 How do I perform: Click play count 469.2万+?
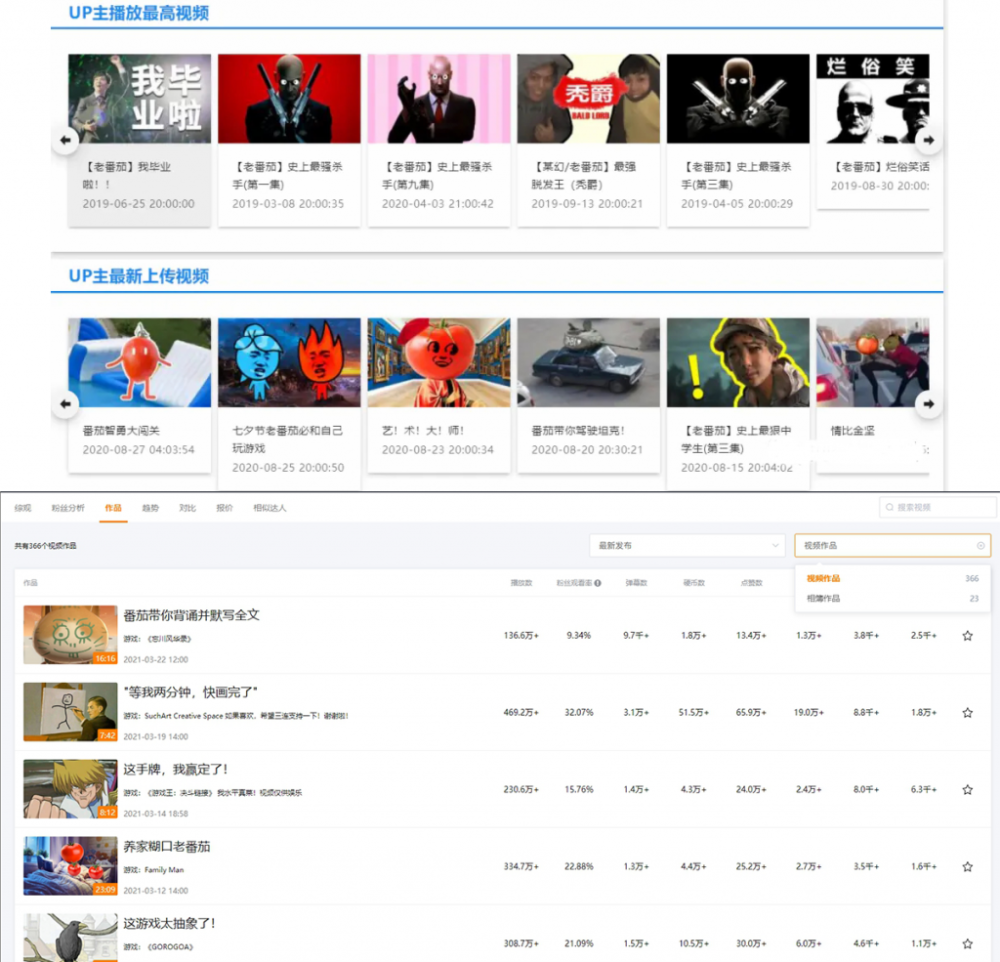tap(521, 713)
